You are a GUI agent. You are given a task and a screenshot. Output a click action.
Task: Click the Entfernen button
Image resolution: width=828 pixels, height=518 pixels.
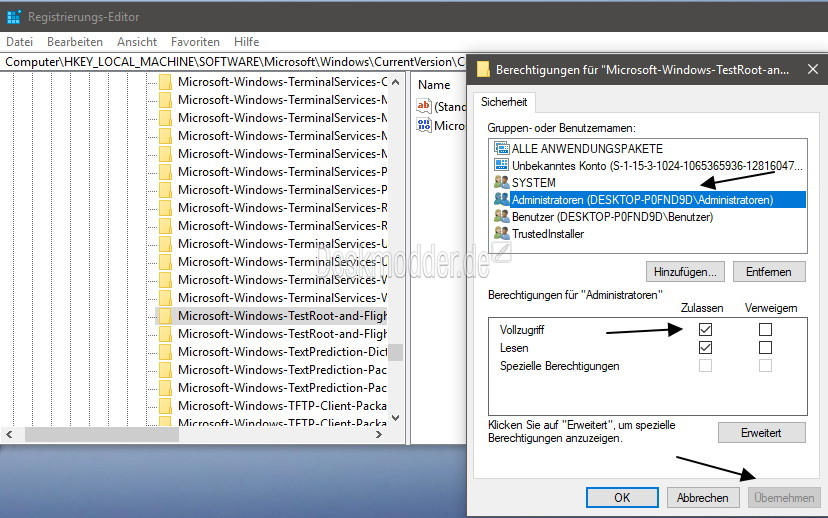point(768,272)
